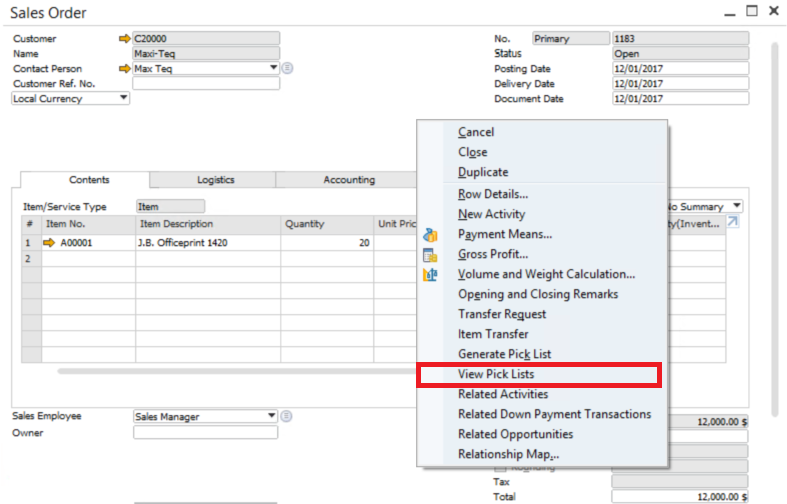Image resolution: width=787 pixels, height=504 pixels.
Task: Expand the Sales Employee dropdown
Action: point(271,416)
